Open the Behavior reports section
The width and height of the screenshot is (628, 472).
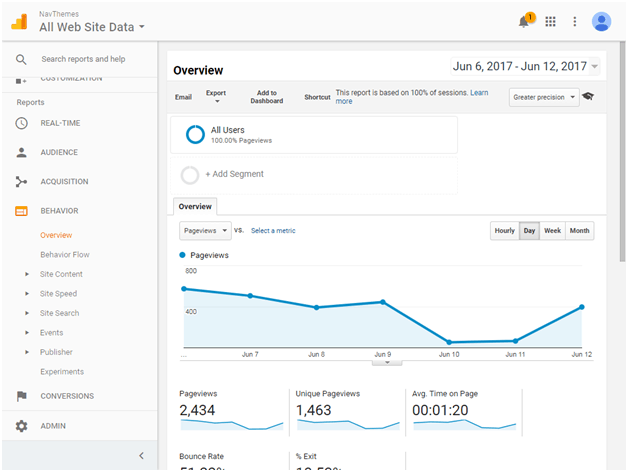click(x=59, y=211)
